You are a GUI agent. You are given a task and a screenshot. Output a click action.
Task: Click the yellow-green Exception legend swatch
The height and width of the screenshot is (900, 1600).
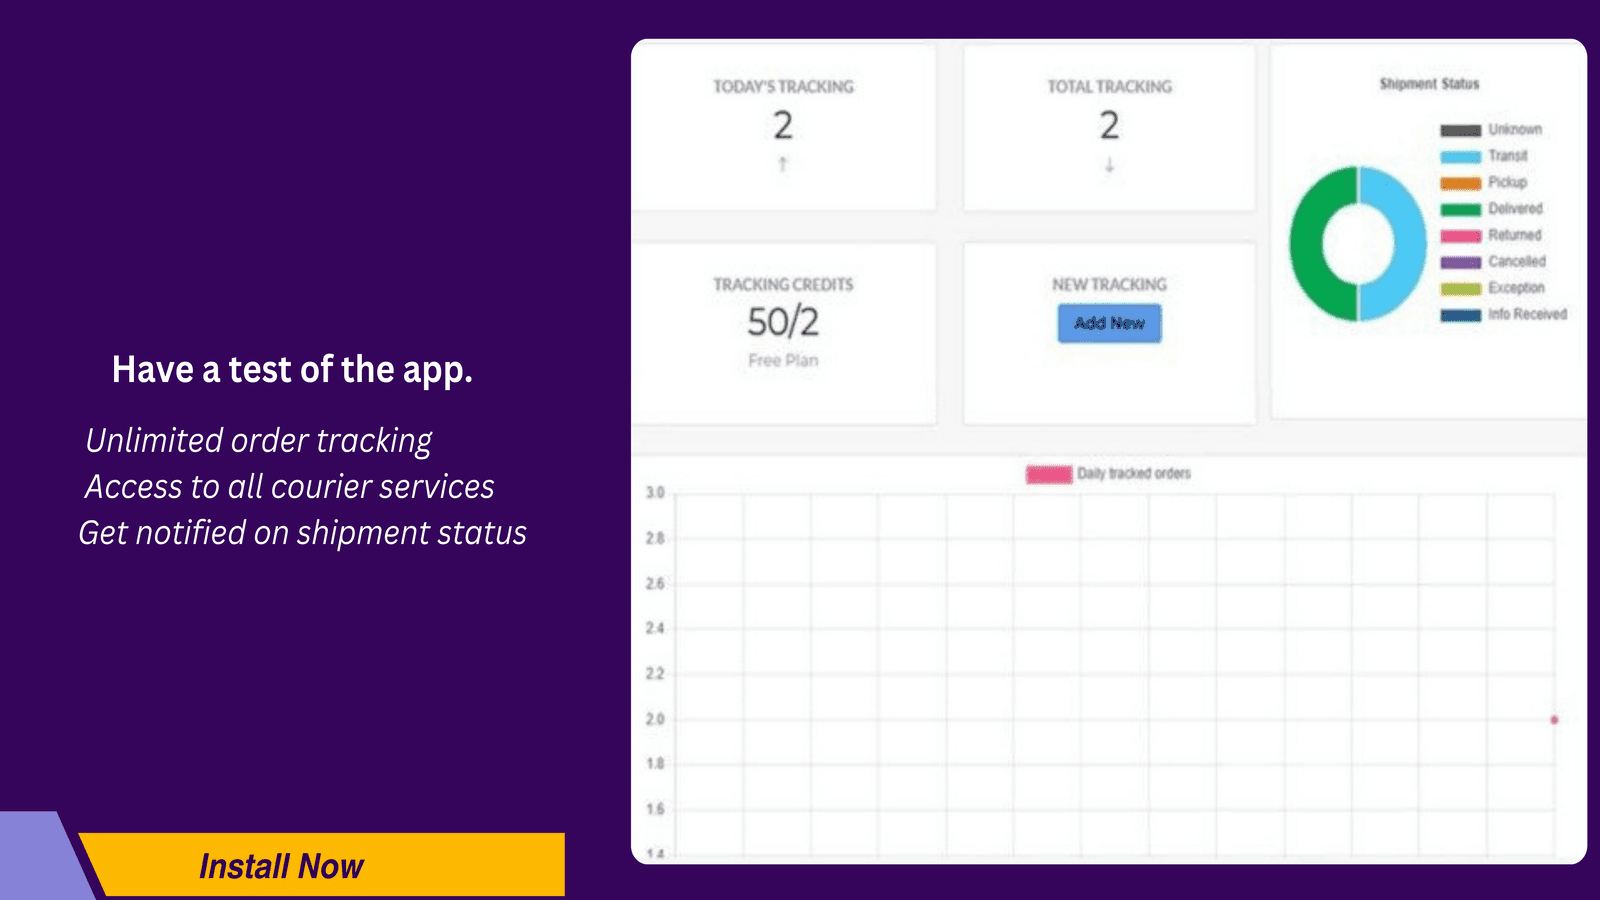1460,288
